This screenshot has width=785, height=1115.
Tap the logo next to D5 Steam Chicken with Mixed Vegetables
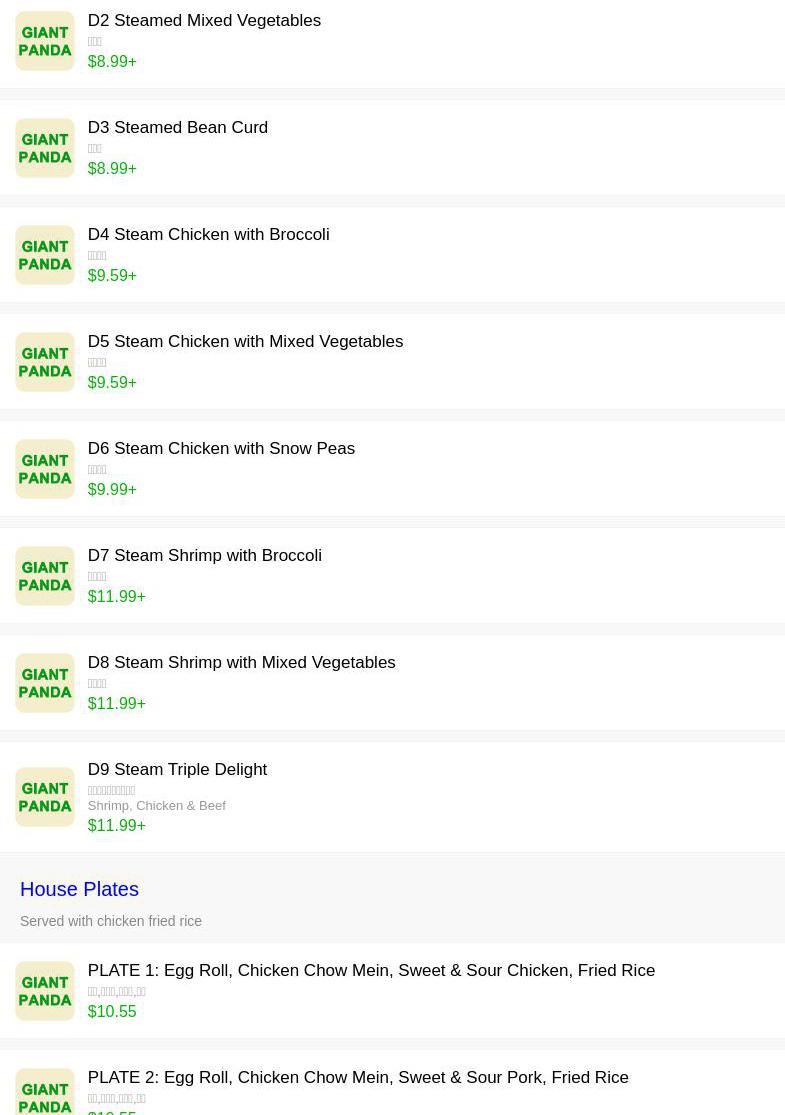[45, 362]
